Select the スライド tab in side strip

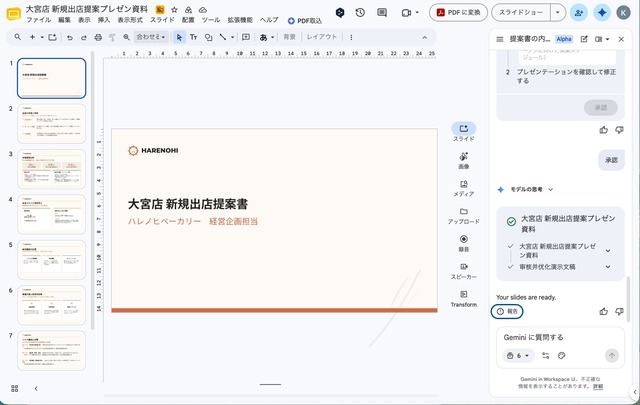coord(464,132)
